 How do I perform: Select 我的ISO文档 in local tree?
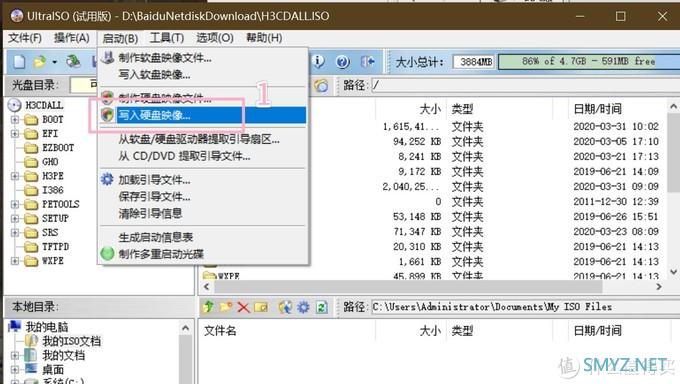(x=63, y=341)
